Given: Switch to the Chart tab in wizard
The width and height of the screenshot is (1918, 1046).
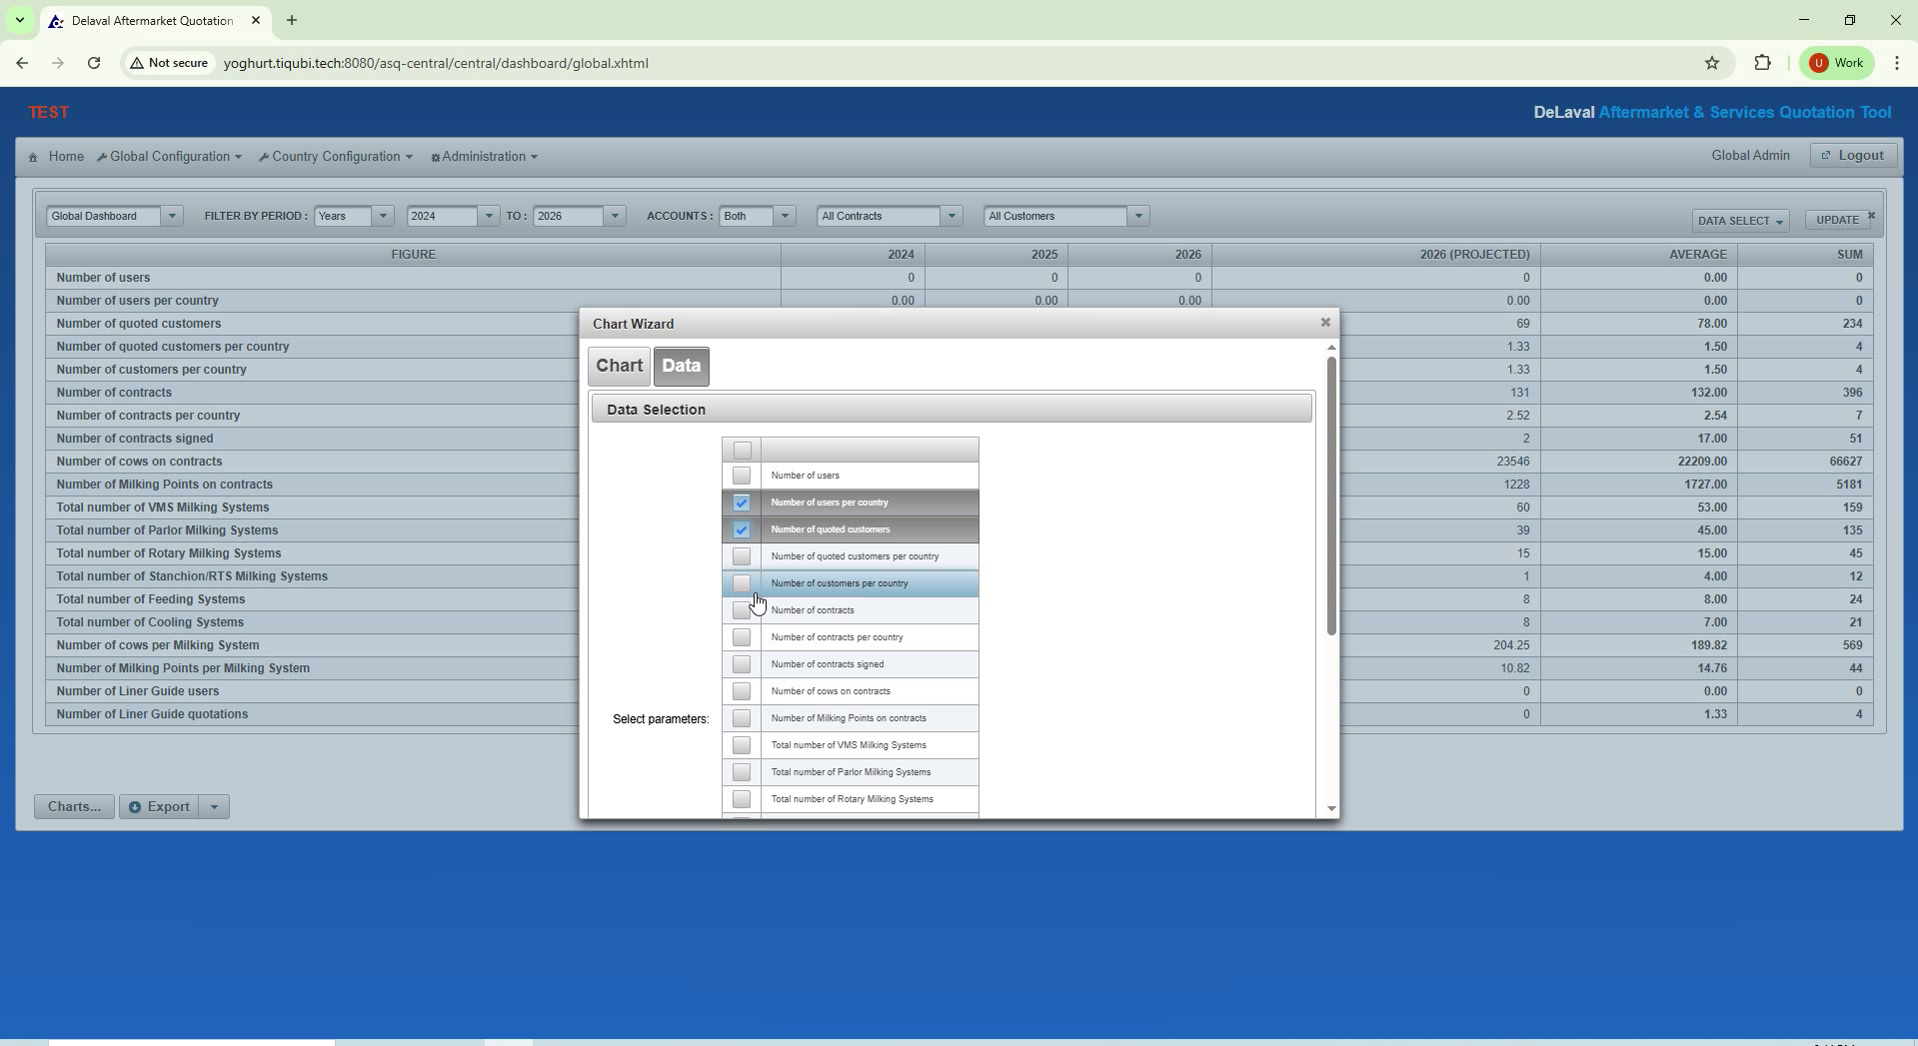Looking at the screenshot, I should click(x=619, y=366).
